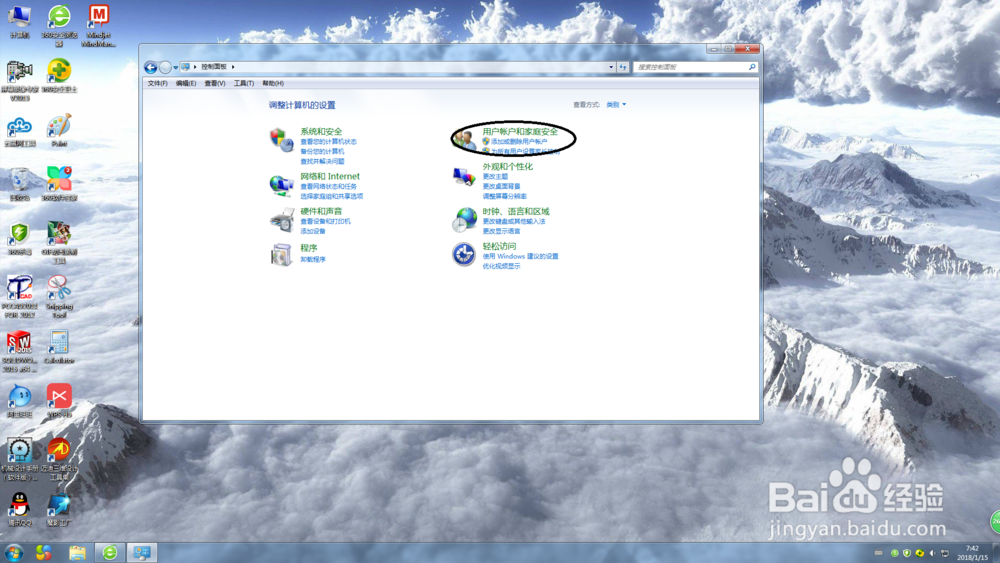The image size is (1000, 563).
Task: Click the Back arrow button
Action: 151,67
